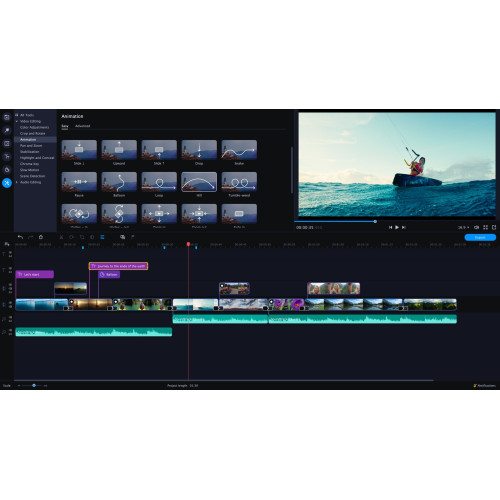Select Chroma Key in tools list
This screenshot has width=500, height=500.
[x=29, y=164]
